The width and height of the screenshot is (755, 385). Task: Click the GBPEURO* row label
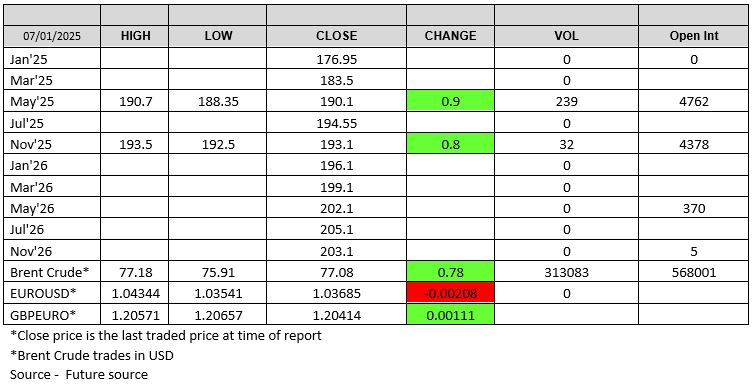[x=43, y=315]
